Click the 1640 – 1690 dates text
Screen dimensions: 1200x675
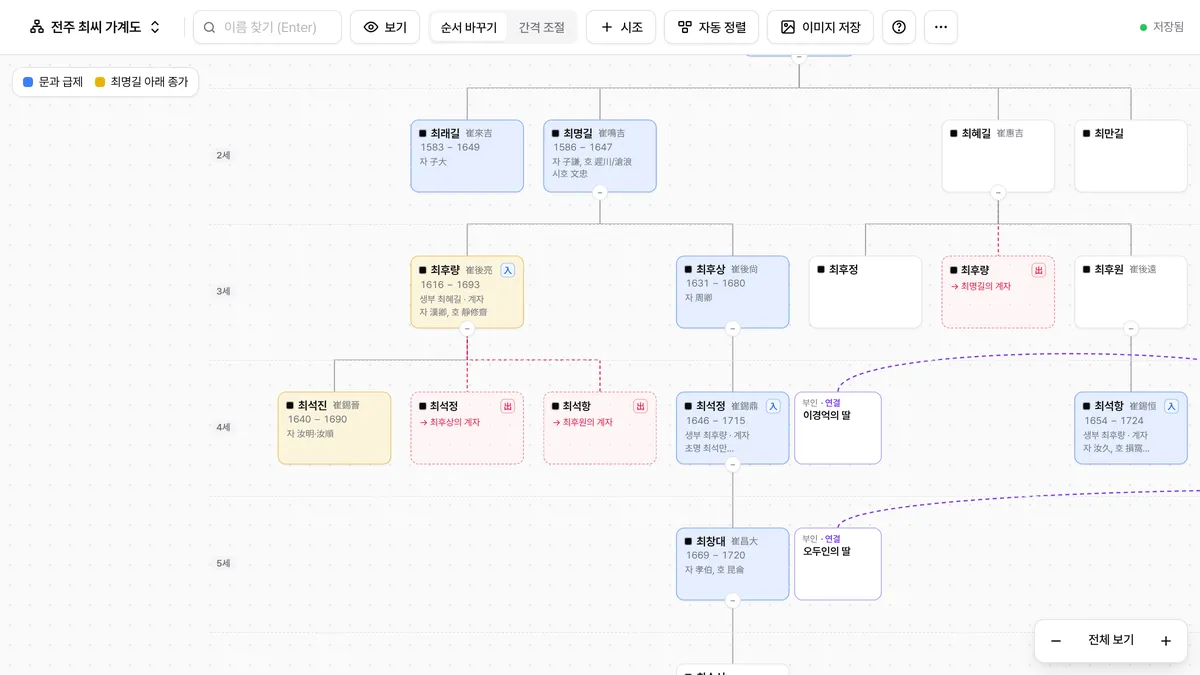click(x=317, y=420)
